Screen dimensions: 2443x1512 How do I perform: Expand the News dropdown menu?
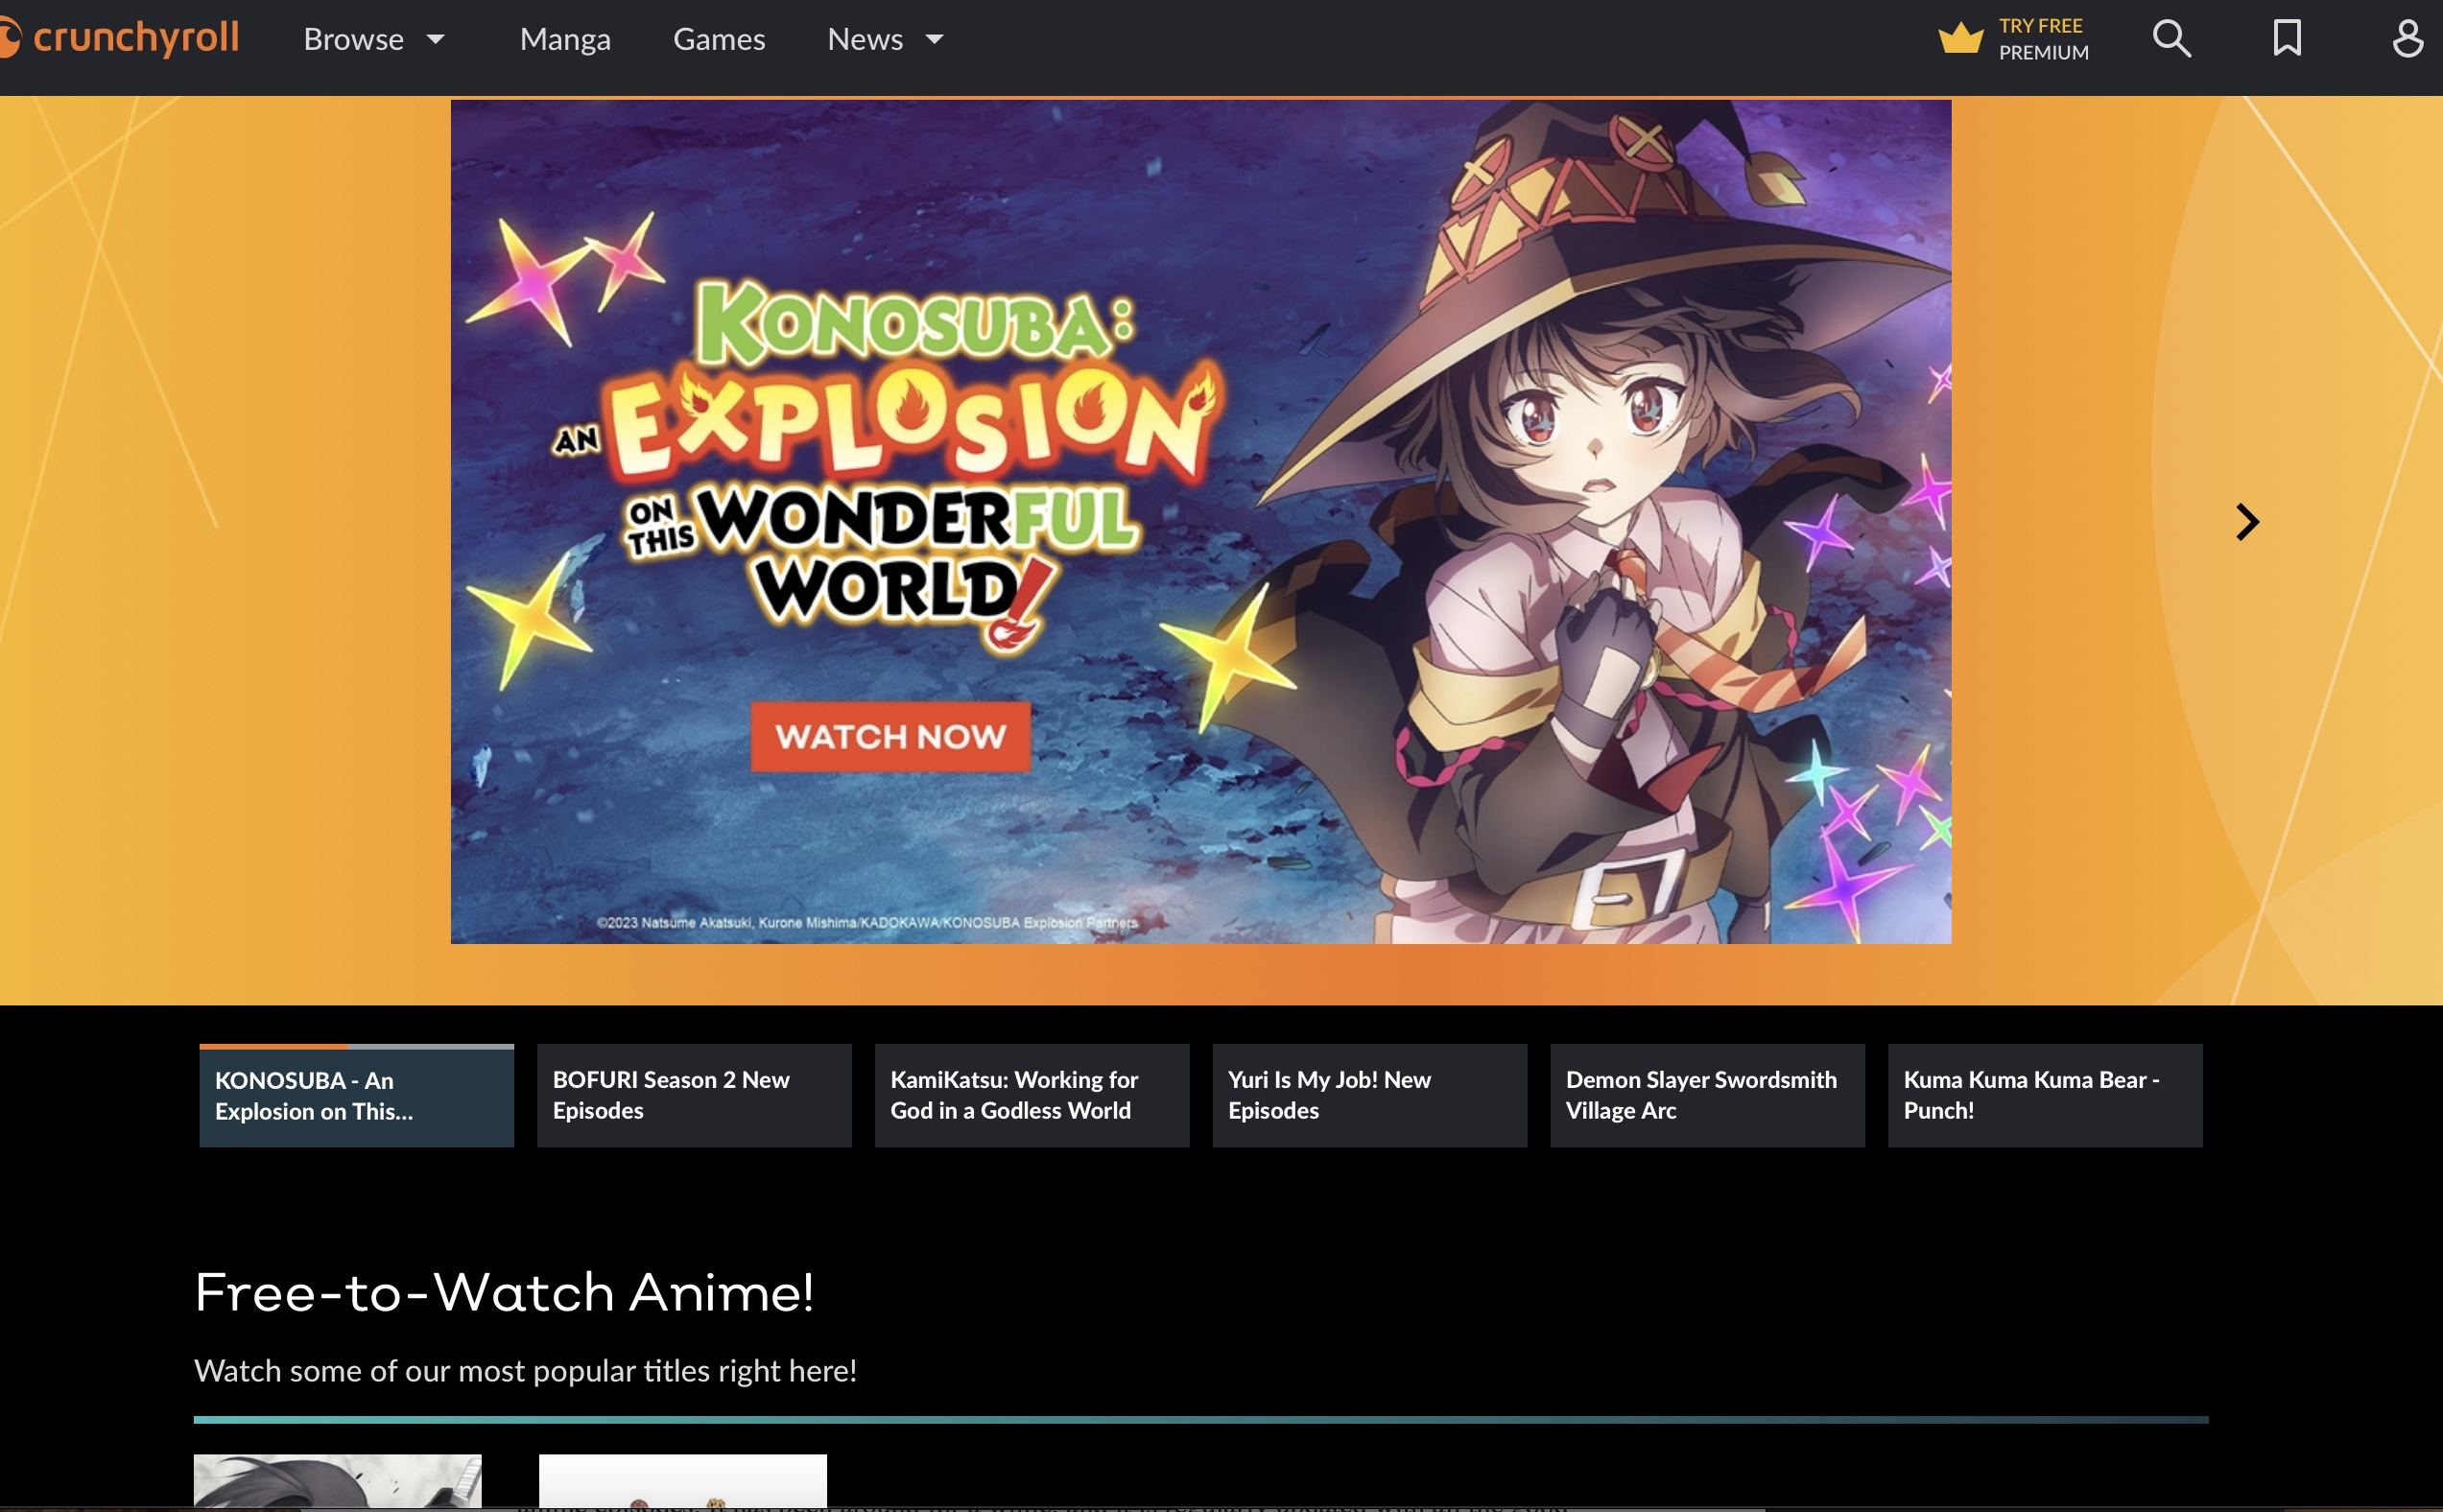click(x=886, y=39)
